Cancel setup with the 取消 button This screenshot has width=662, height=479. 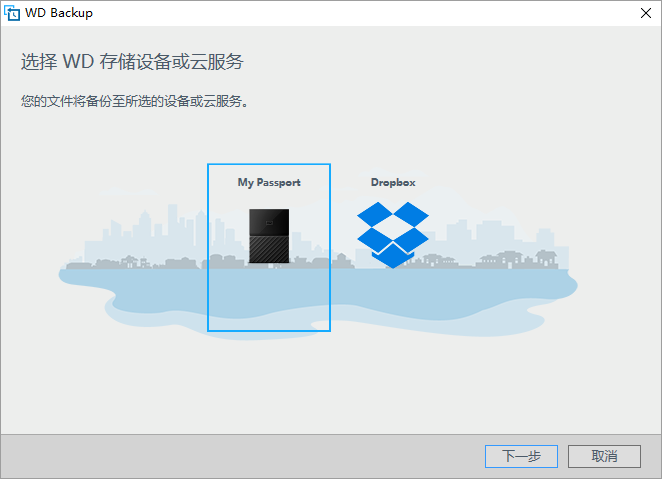coord(604,456)
